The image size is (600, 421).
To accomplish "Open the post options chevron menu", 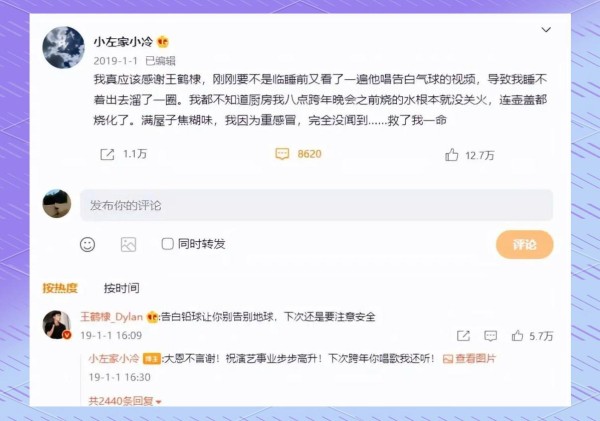I will [x=546, y=30].
